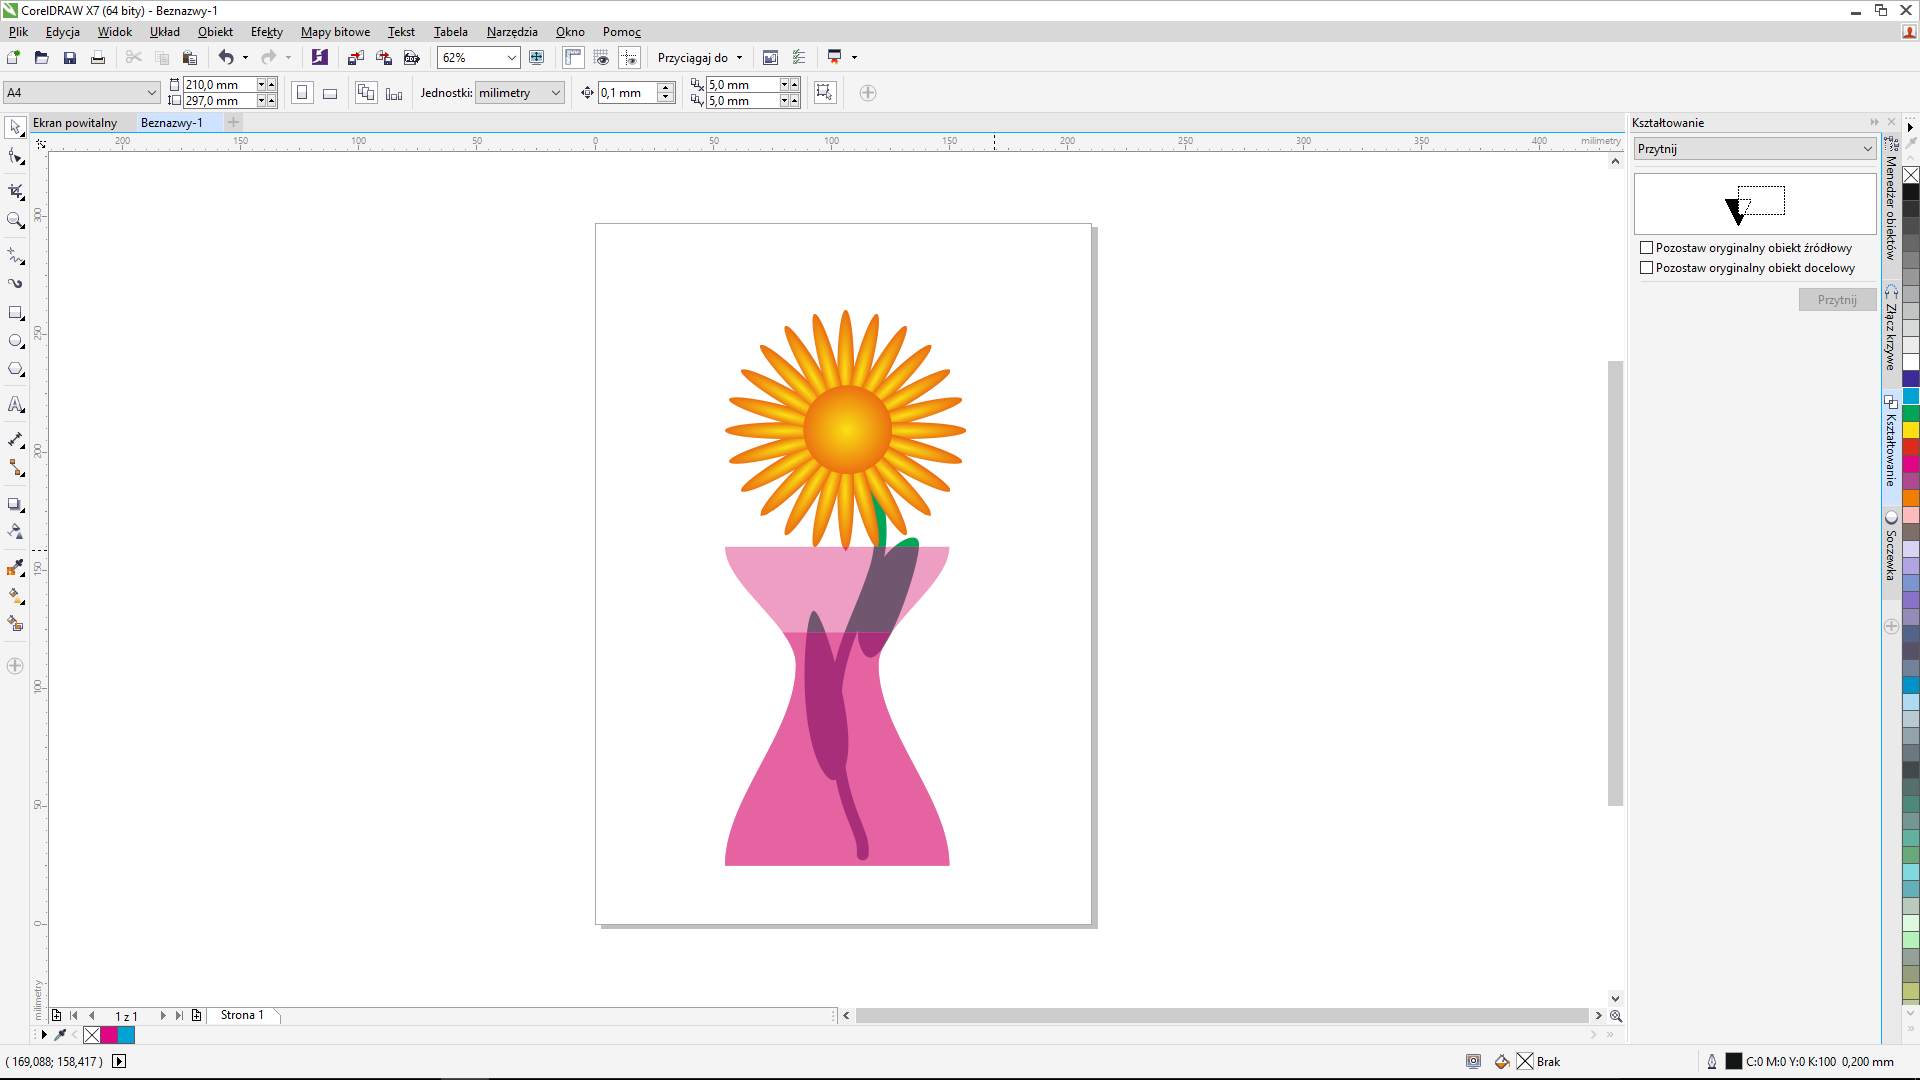The width and height of the screenshot is (1920, 1080).
Task: Expand the A4 page size dropdown
Action: pos(151,93)
